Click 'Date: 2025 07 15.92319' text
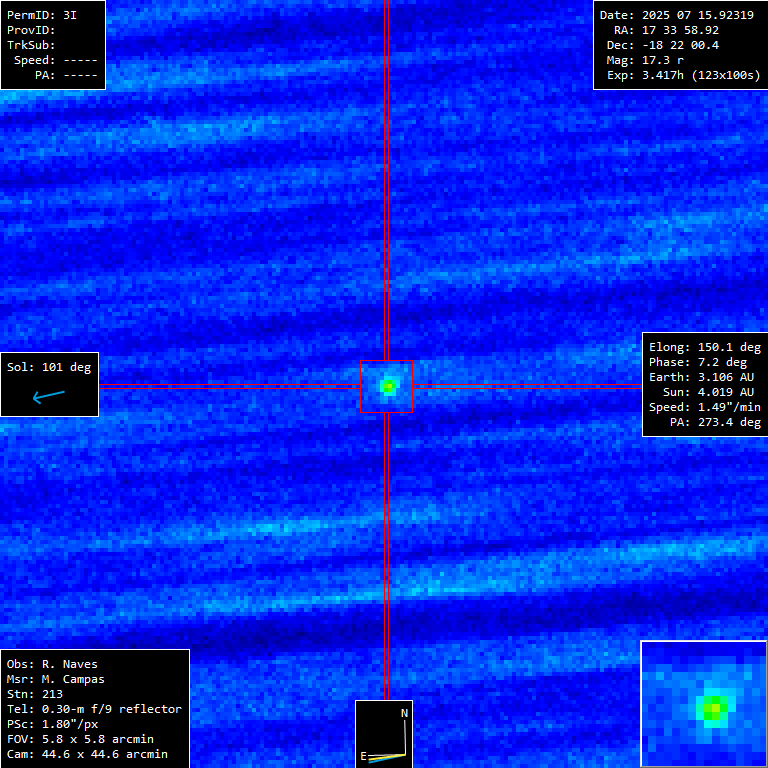768x768 pixels. click(676, 15)
